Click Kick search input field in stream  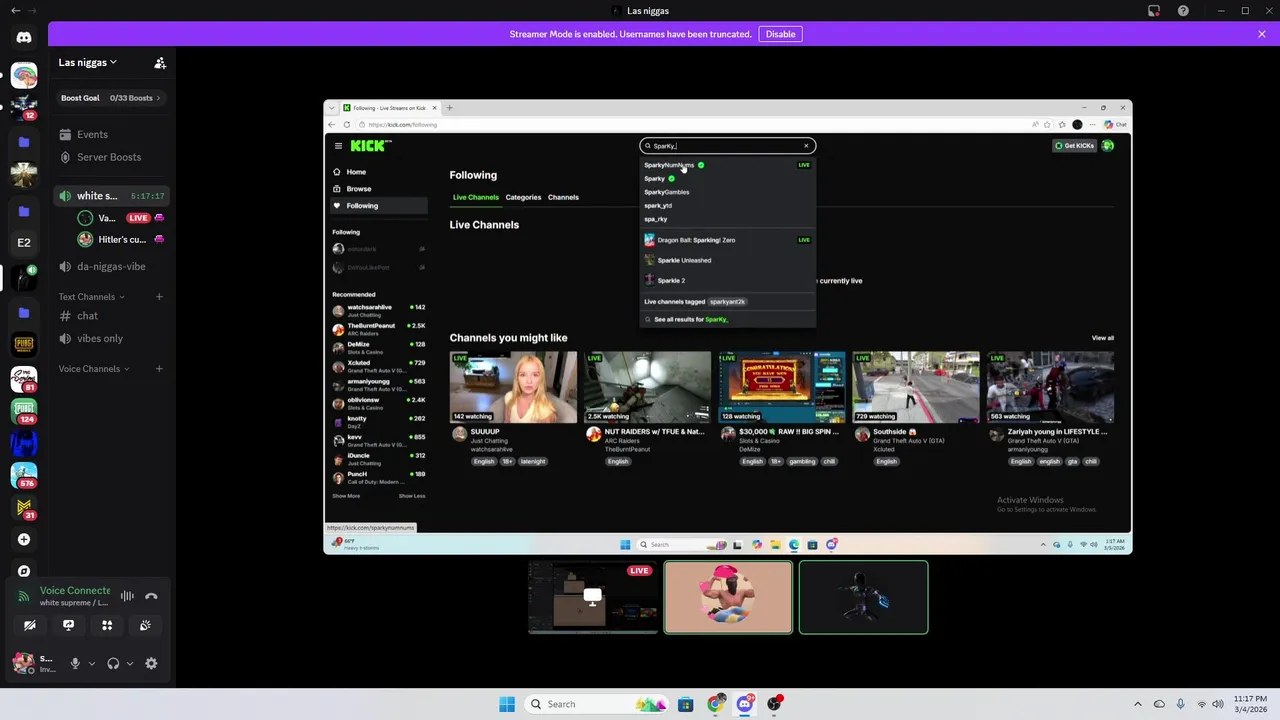click(x=728, y=146)
